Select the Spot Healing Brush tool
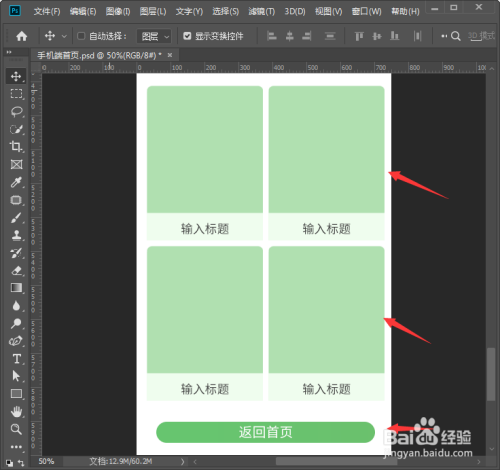The width and height of the screenshot is (500, 470). [16, 200]
